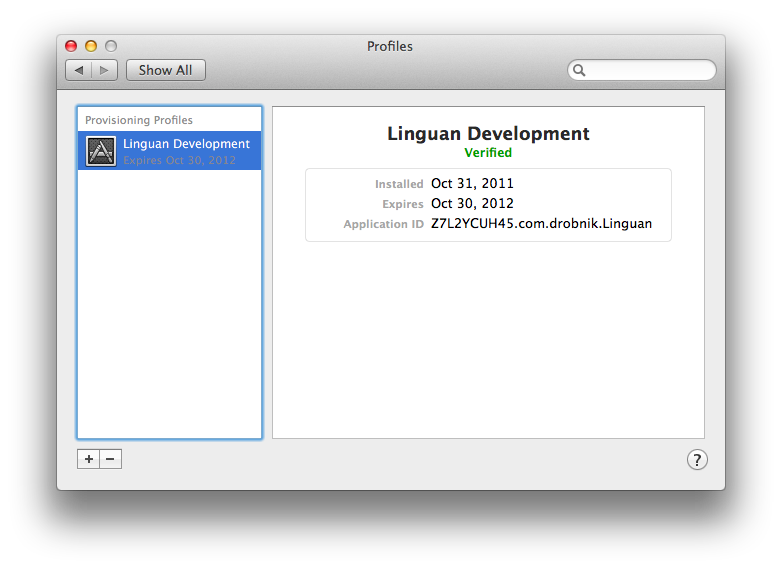Click the Installed field label
The height and width of the screenshot is (569, 782).
(x=399, y=184)
